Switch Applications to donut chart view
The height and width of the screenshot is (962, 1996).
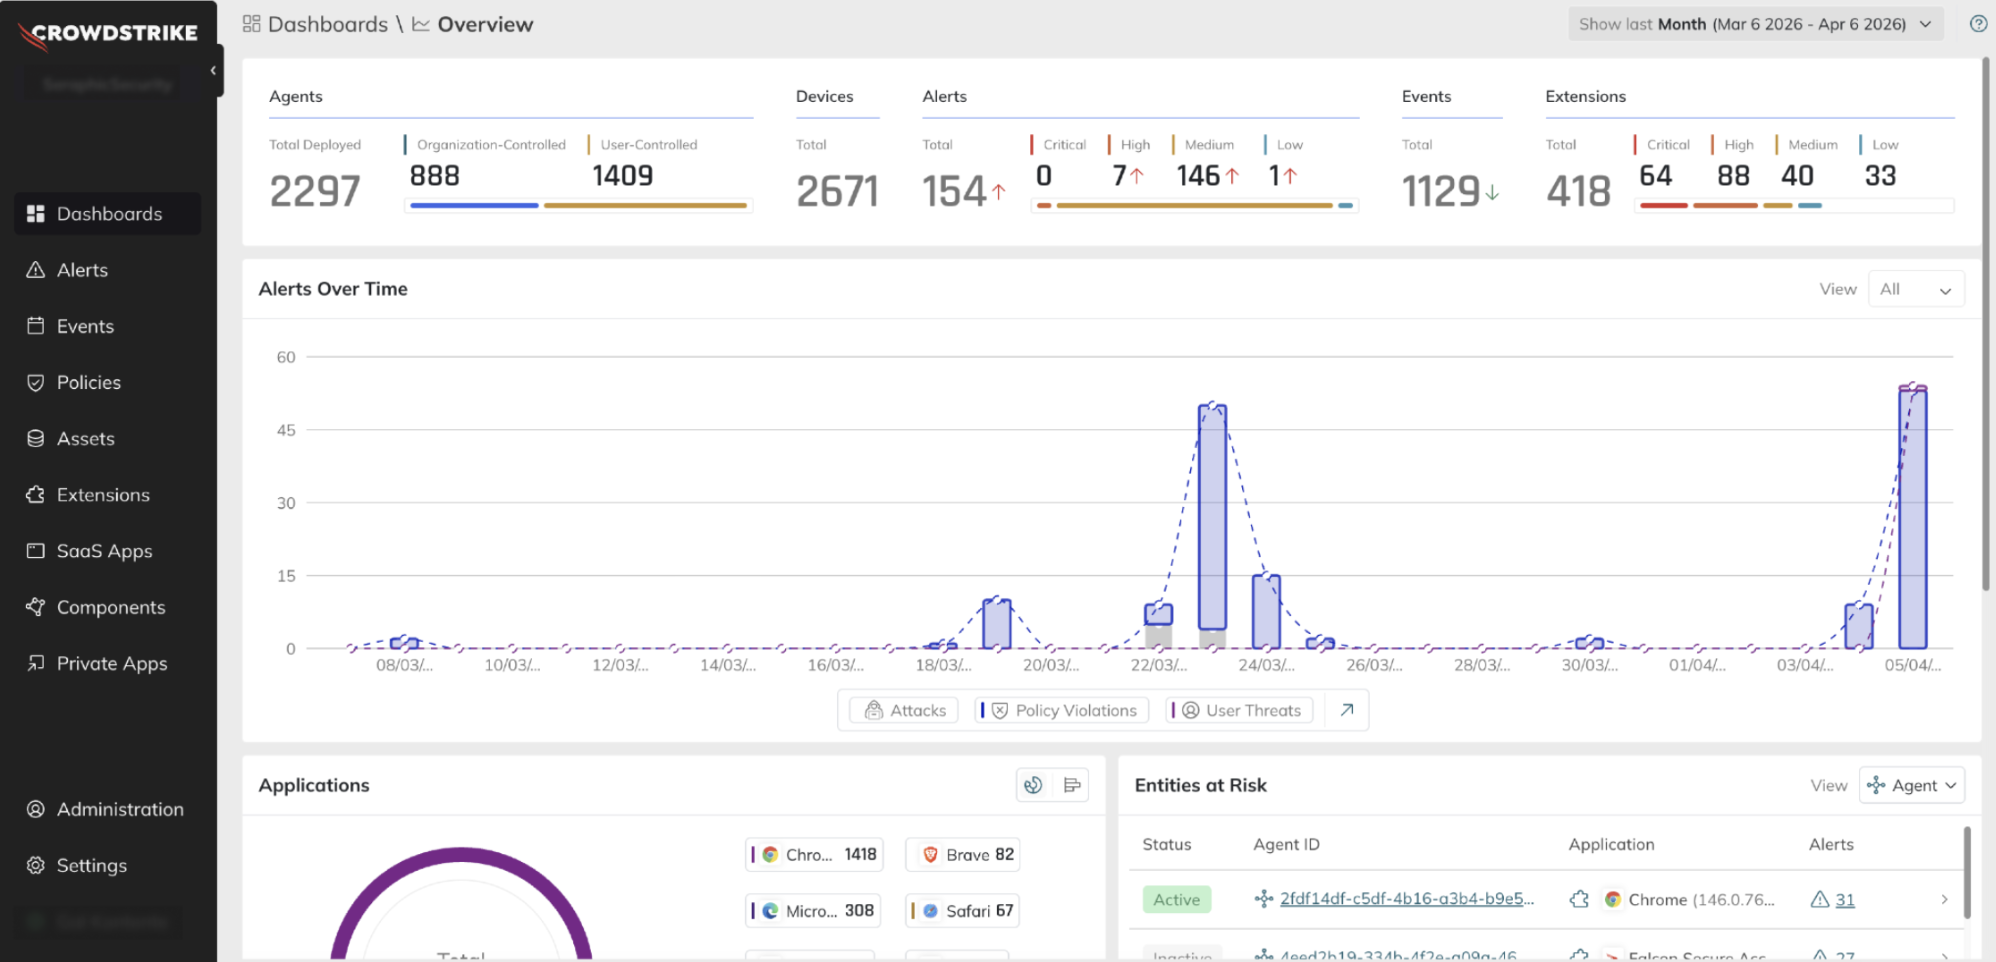(1034, 785)
